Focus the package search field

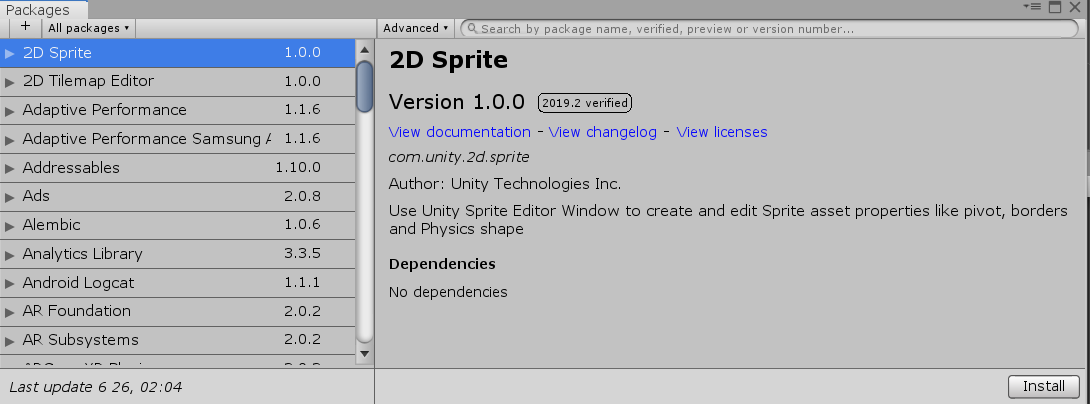(x=770, y=29)
